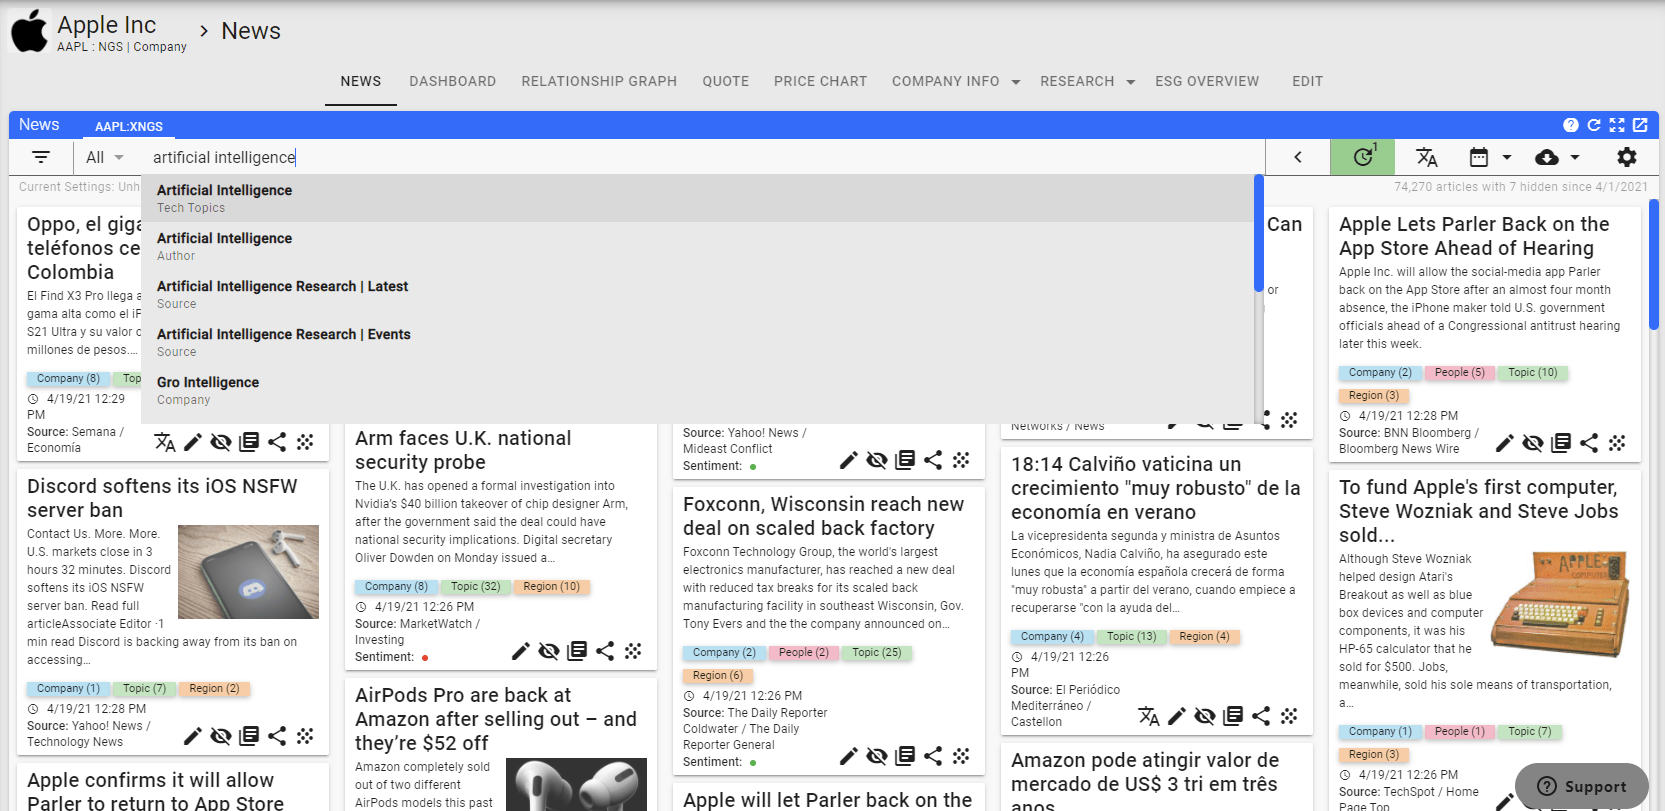Click the translate icon in the search toolbar

click(x=1427, y=157)
